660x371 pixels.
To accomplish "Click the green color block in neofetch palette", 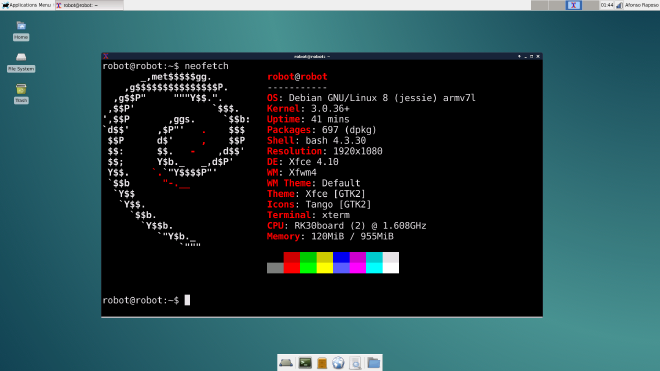I will tap(308, 262).
